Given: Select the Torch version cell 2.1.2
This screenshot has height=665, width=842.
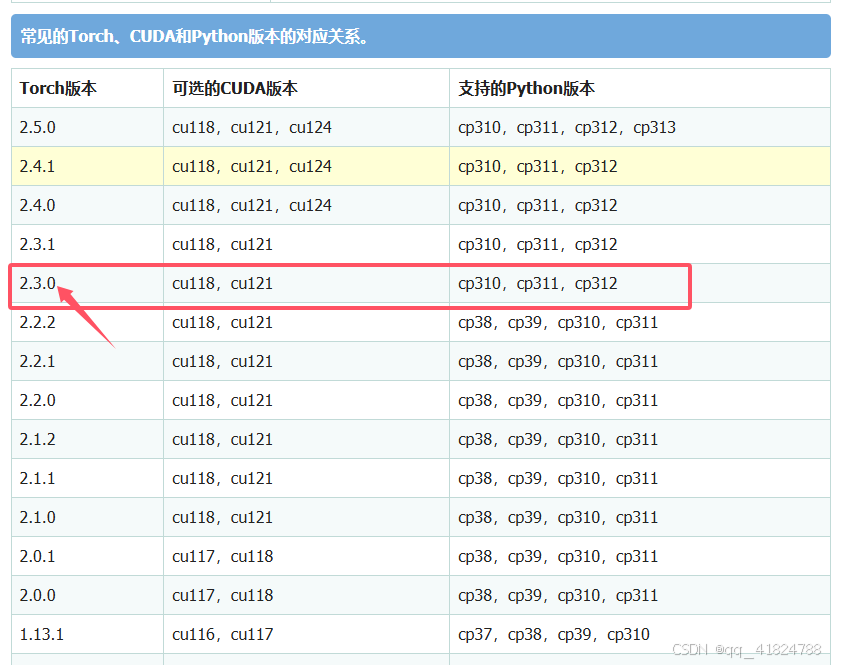Looking at the screenshot, I should [x=88, y=439].
